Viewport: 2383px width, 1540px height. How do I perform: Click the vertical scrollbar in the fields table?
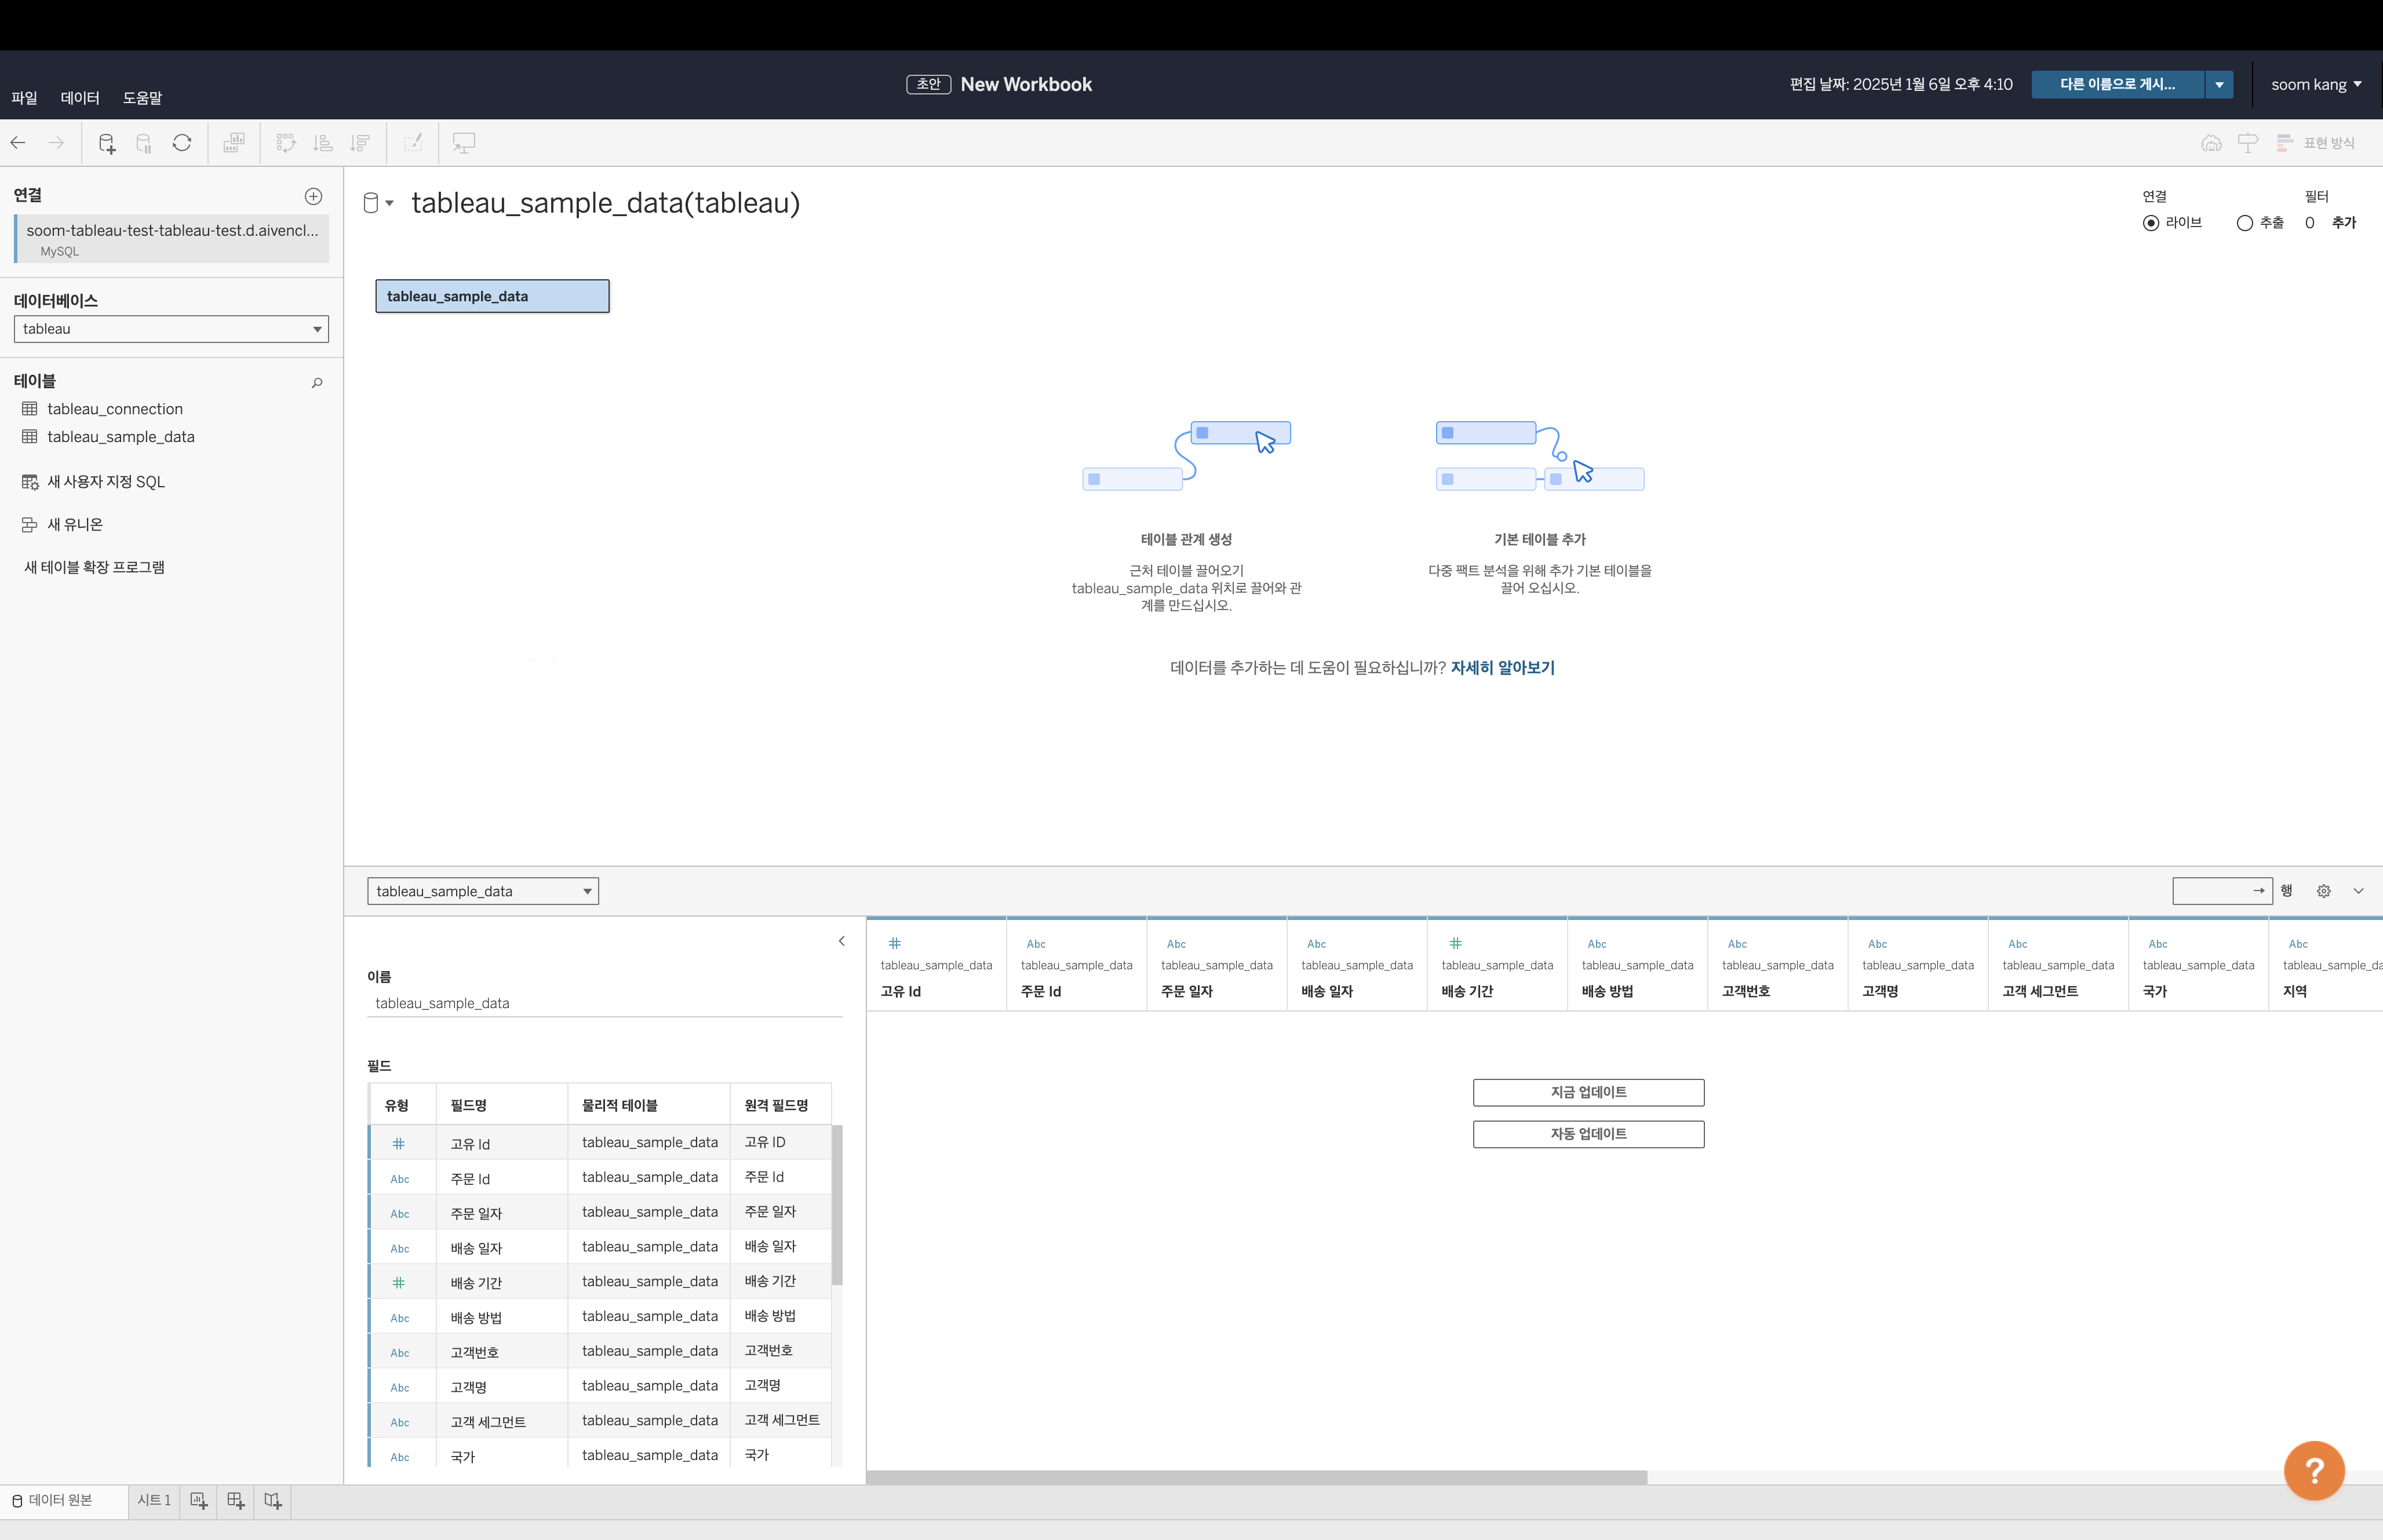pos(838,1205)
